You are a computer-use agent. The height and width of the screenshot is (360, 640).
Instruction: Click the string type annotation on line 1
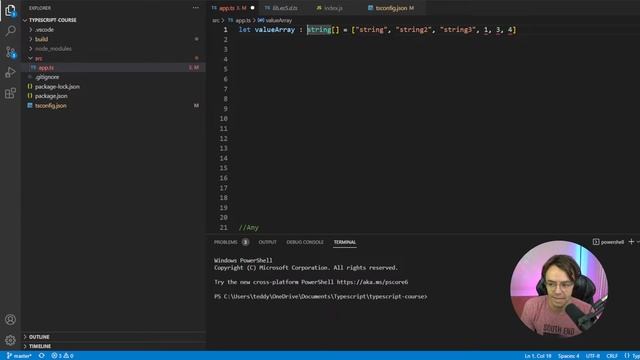319,30
